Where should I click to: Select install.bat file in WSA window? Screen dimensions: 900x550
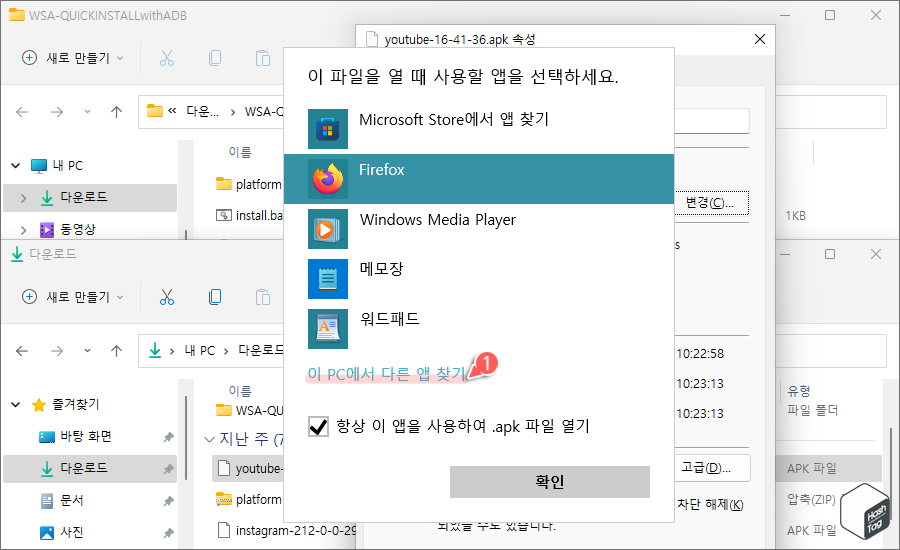[249, 215]
